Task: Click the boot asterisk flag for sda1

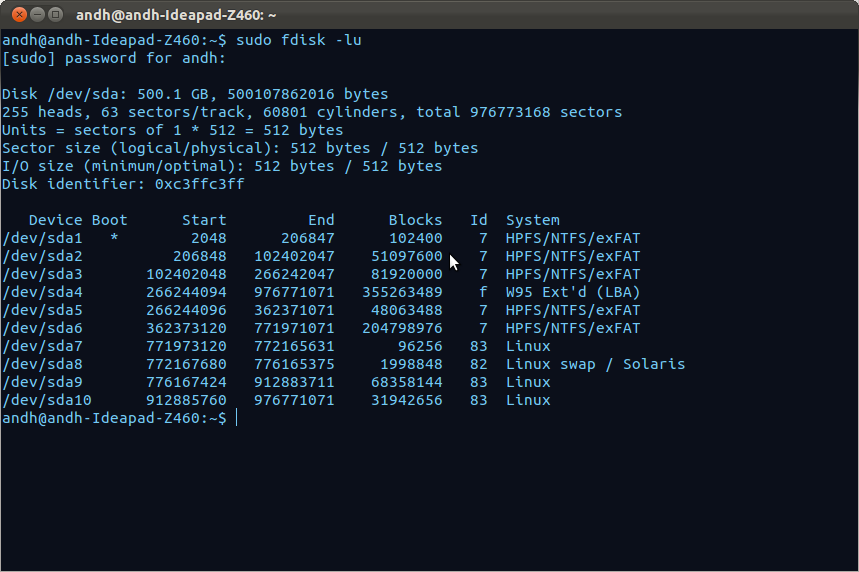Action: tap(114, 238)
